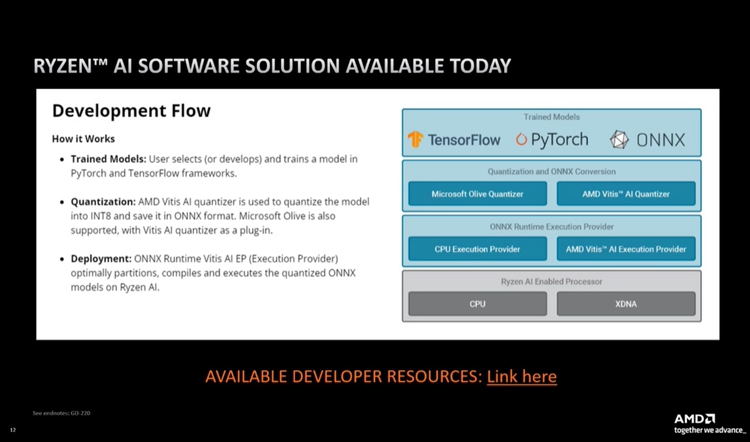The height and width of the screenshot is (442, 750).
Task: Click the PyTorch logo
Action: tap(551, 140)
